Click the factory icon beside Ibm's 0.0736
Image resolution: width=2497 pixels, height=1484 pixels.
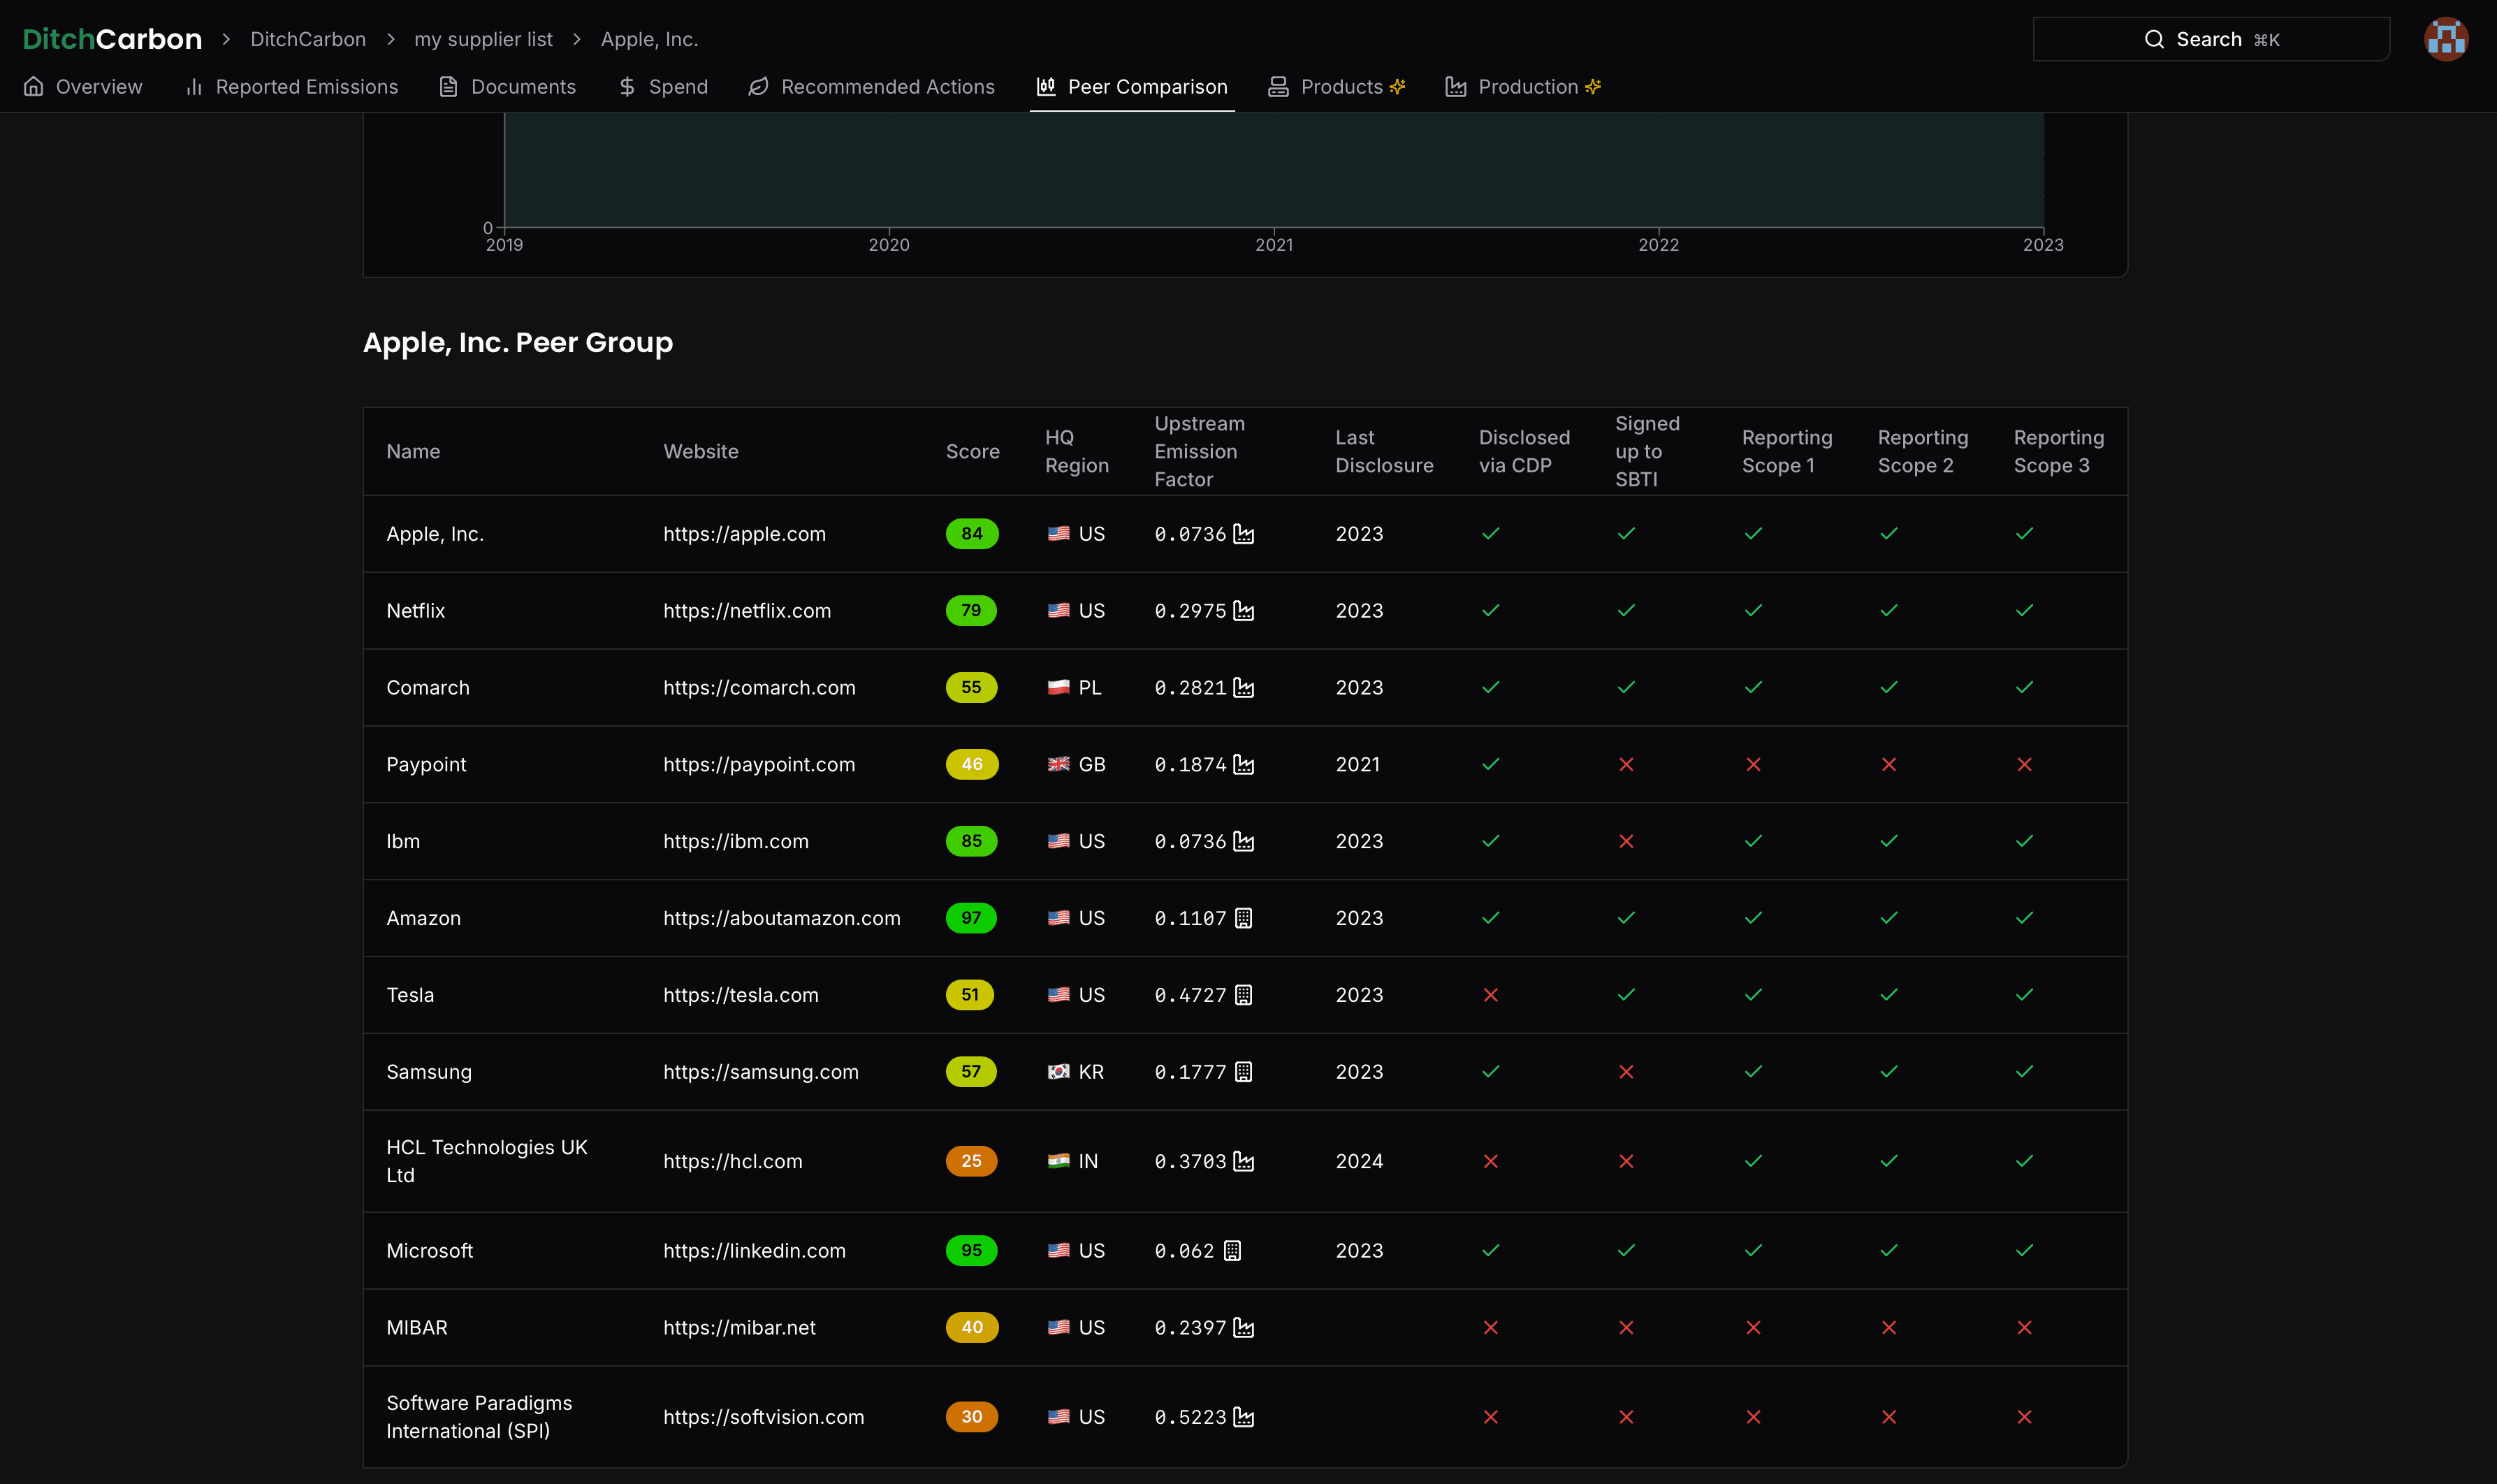tap(1243, 842)
